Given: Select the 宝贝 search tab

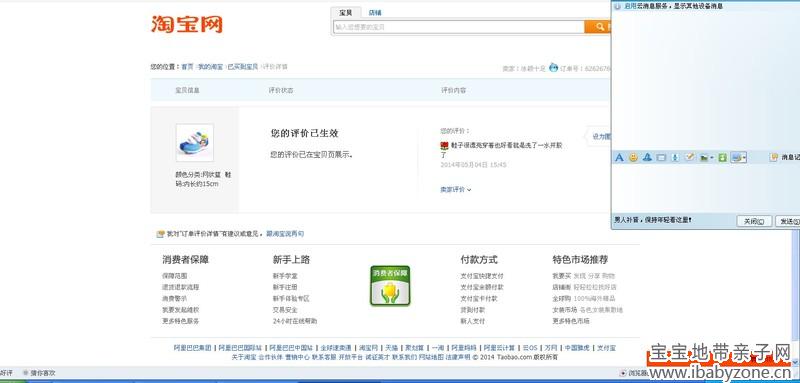Looking at the screenshot, I should (346, 13).
